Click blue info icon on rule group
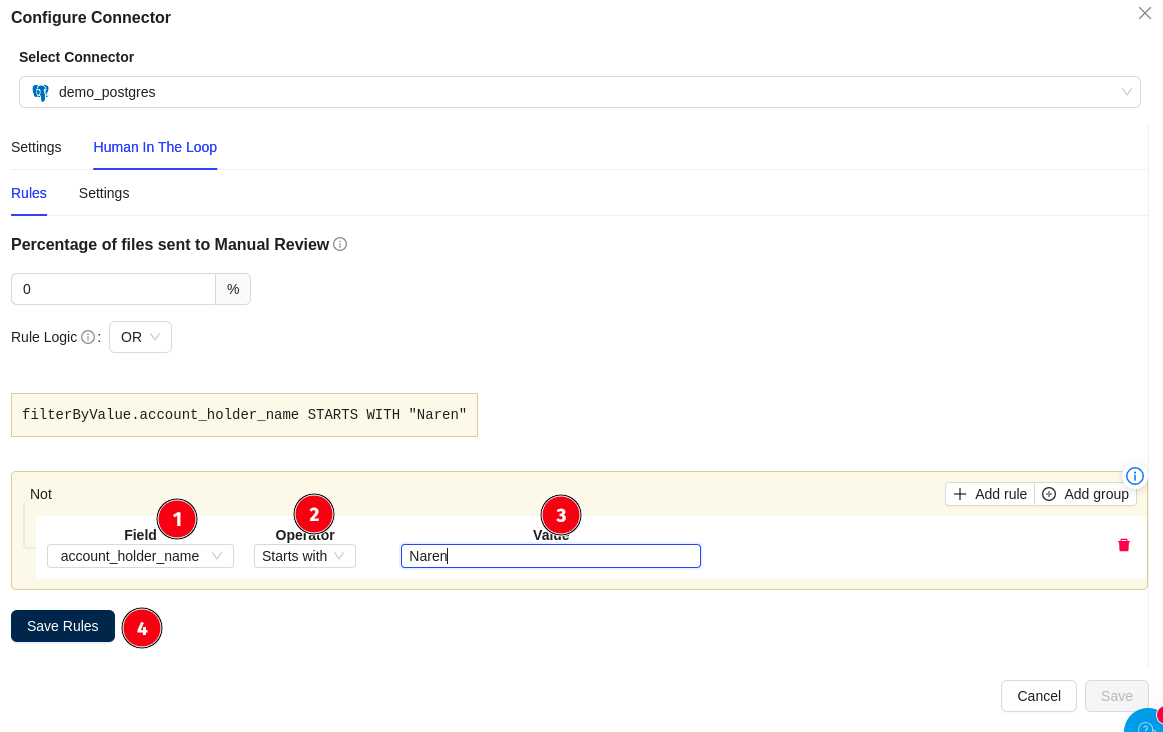 1134,476
